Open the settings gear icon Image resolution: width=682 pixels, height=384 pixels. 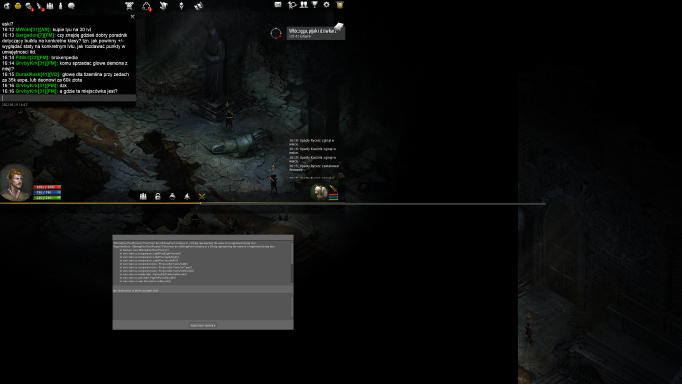click(x=326, y=5)
